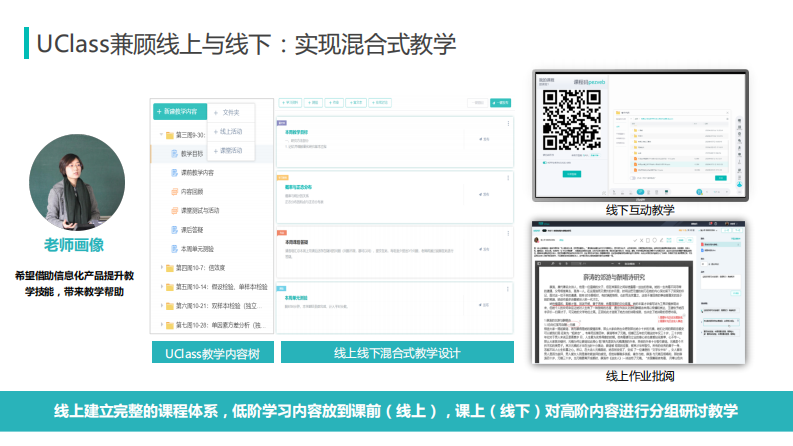Click the teal publish button above the cards
Image resolution: width=793 pixels, height=446 pixels.
click(x=501, y=103)
